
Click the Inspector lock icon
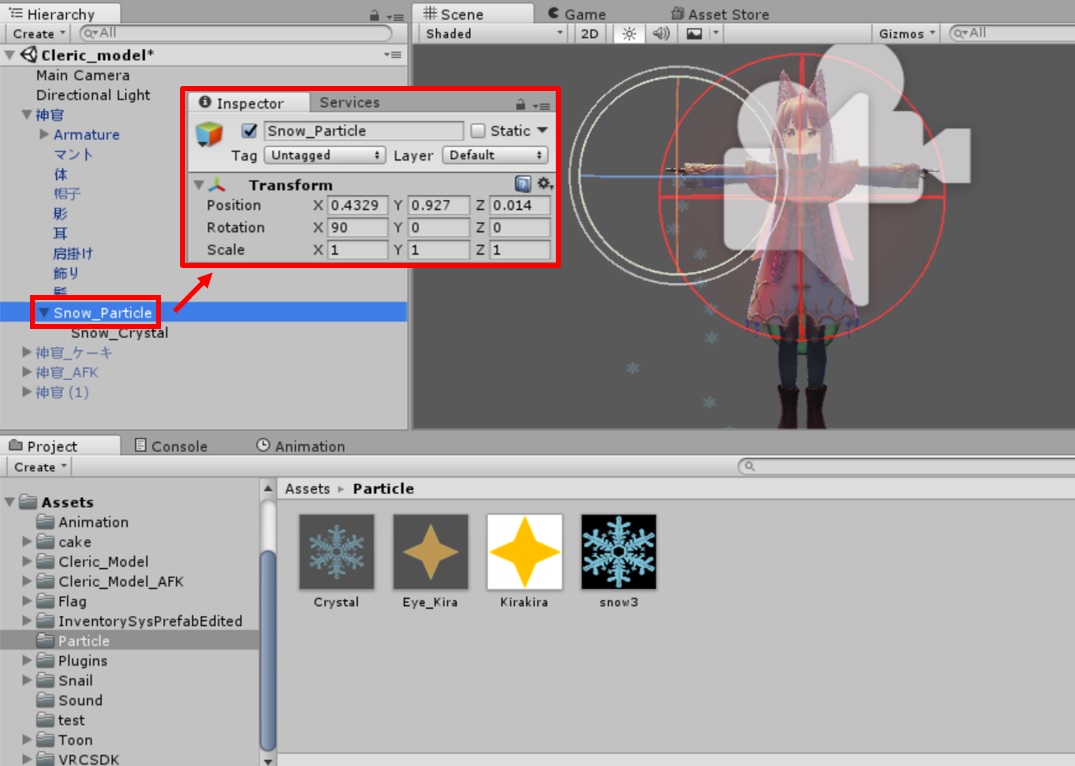pyautogui.click(x=520, y=104)
